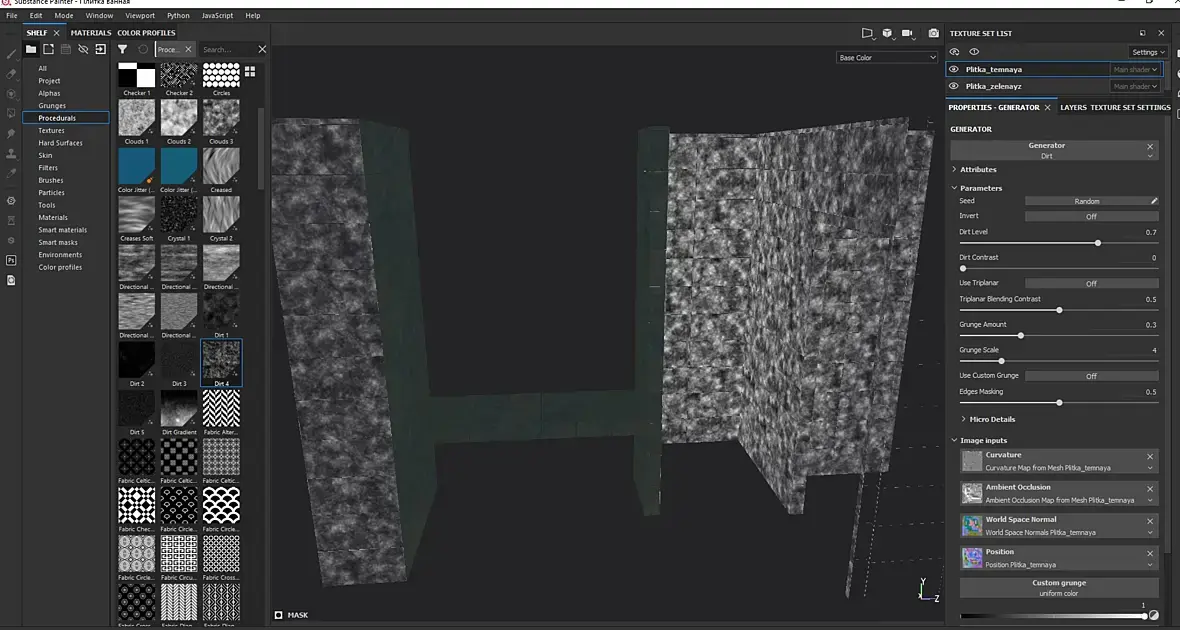Select the Grunges shelf category
Image resolution: width=1180 pixels, height=630 pixels.
point(52,105)
